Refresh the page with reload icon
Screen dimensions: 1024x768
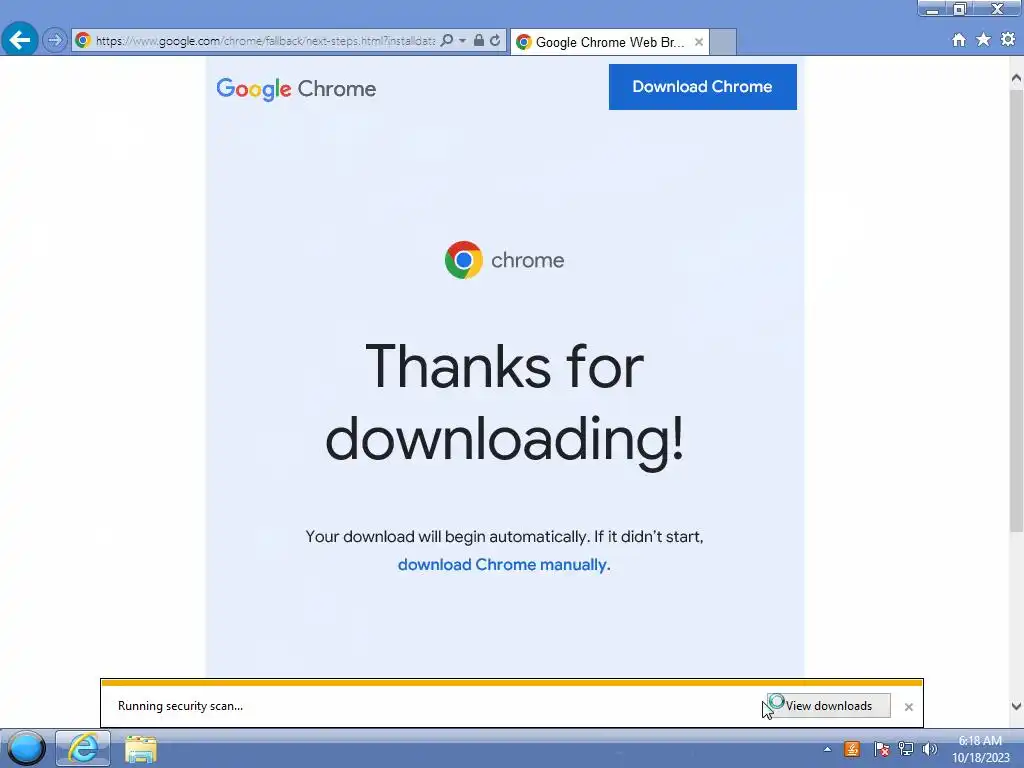[495, 40]
